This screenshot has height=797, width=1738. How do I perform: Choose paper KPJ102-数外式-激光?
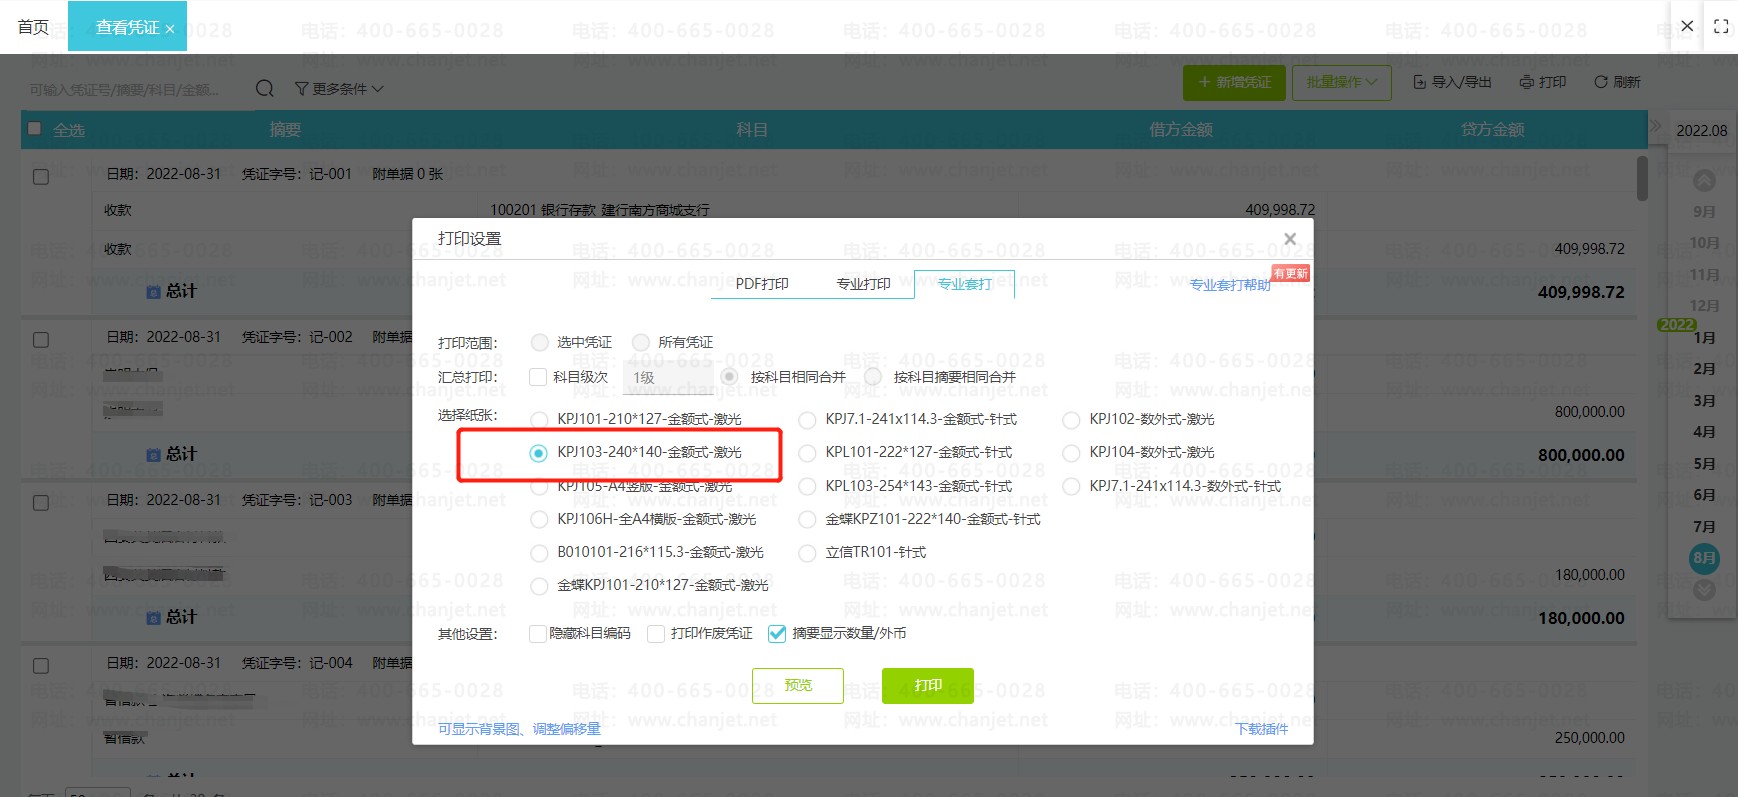point(1071,420)
